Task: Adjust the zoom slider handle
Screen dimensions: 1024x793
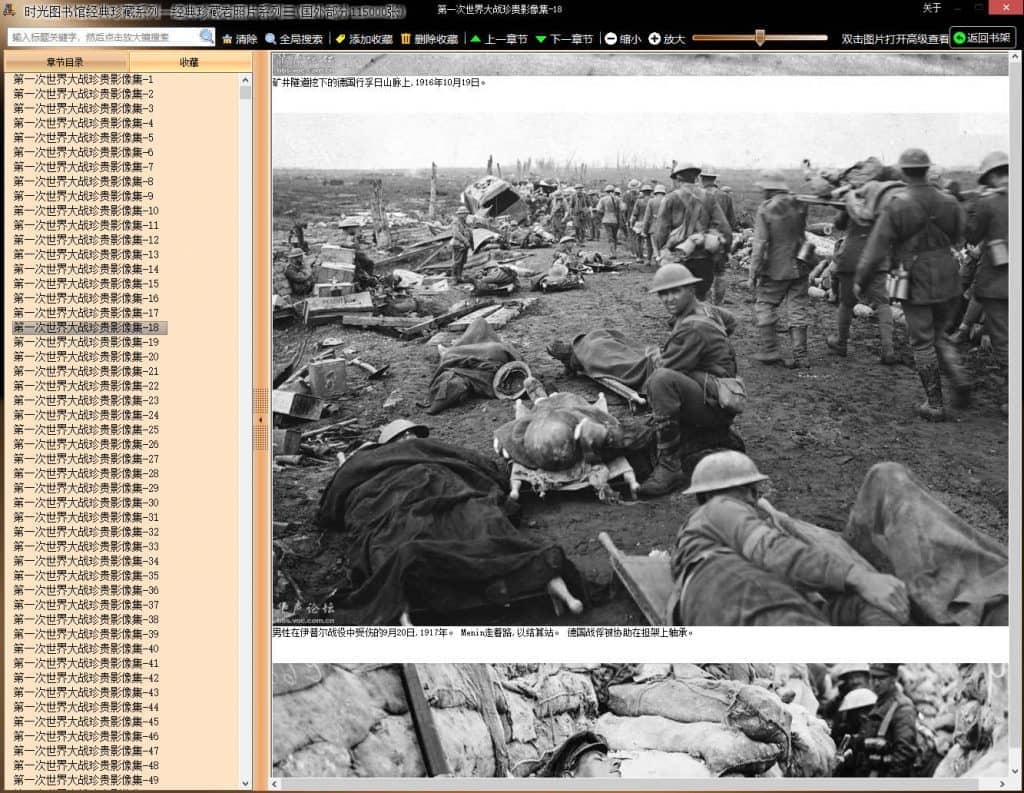Action: (760, 38)
